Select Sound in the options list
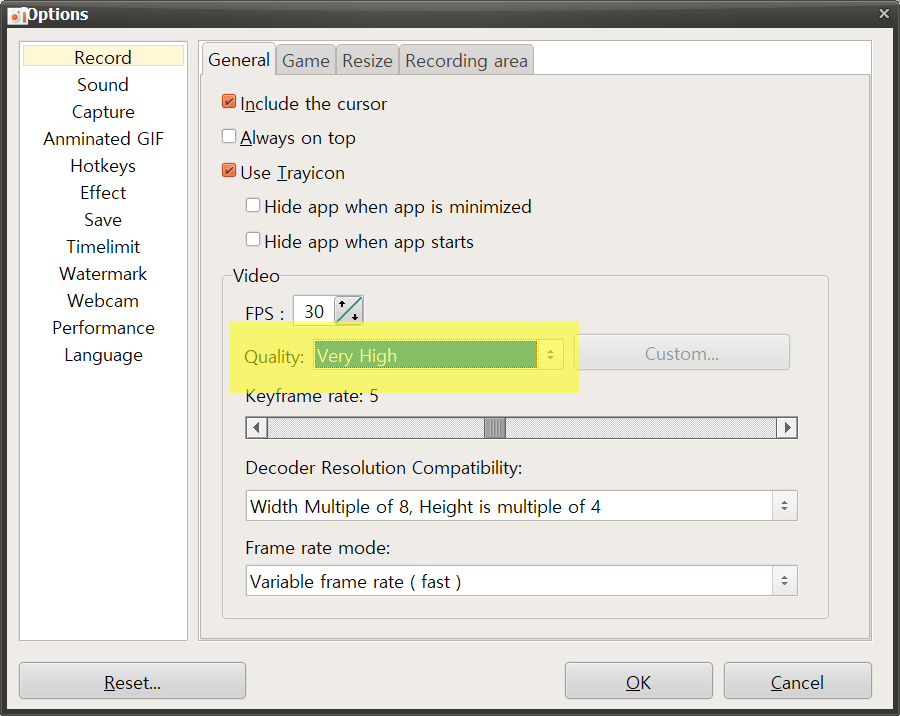Viewport: 900px width, 716px height. (103, 84)
